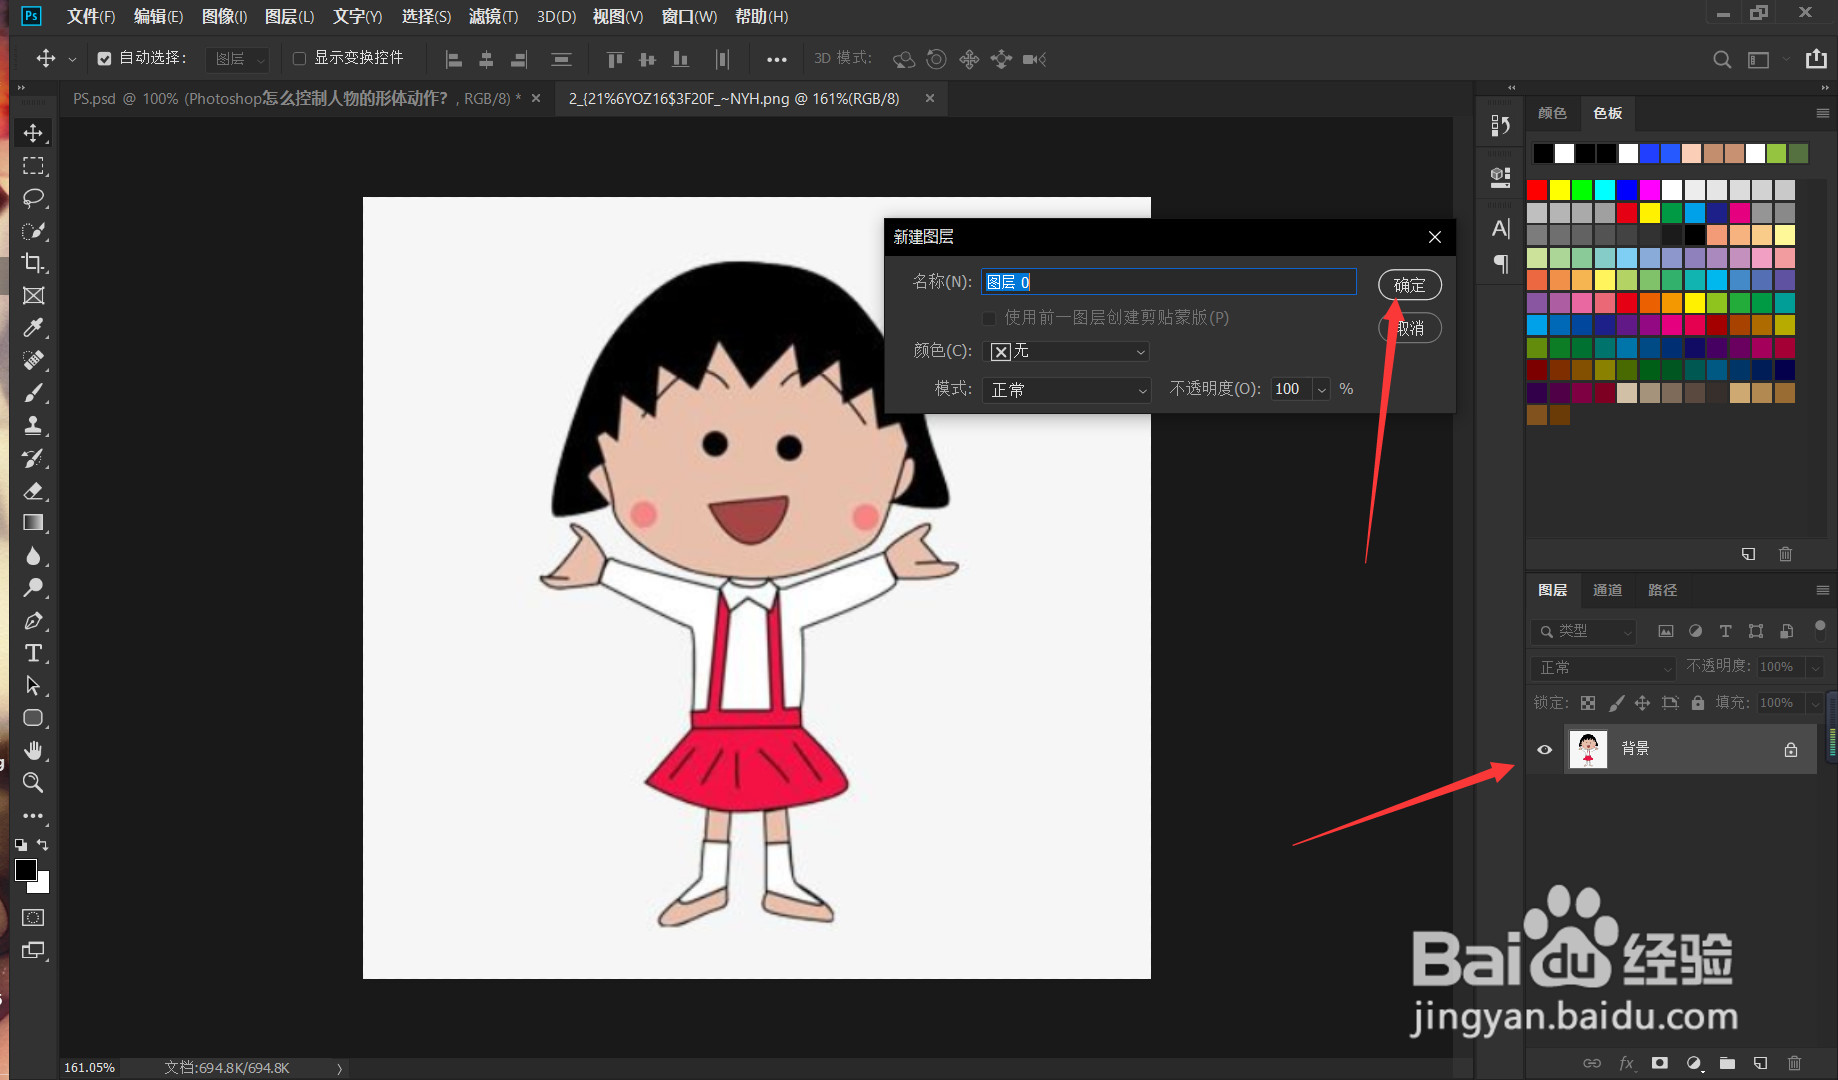Select the Pen tool
This screenshot has height=1080, width=1838.
coord(33,621)
